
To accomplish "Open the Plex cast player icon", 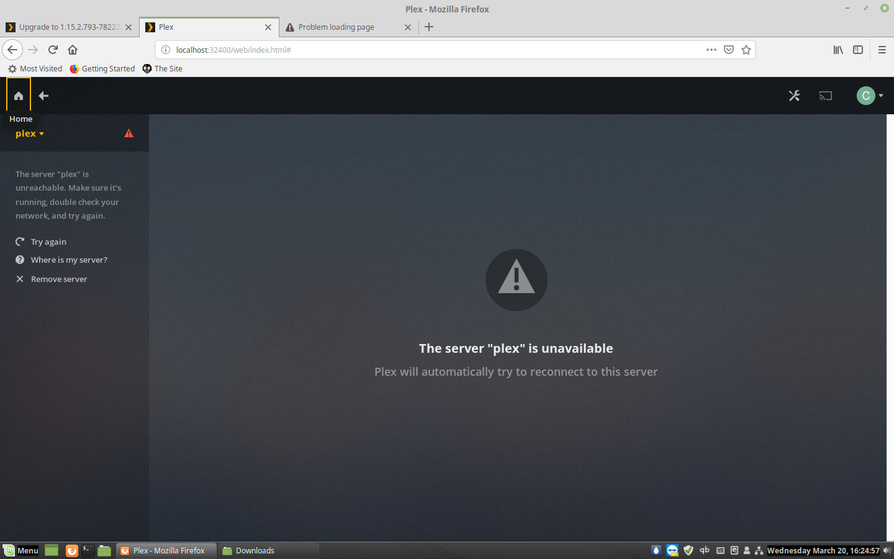I will [x=825, y=95].
